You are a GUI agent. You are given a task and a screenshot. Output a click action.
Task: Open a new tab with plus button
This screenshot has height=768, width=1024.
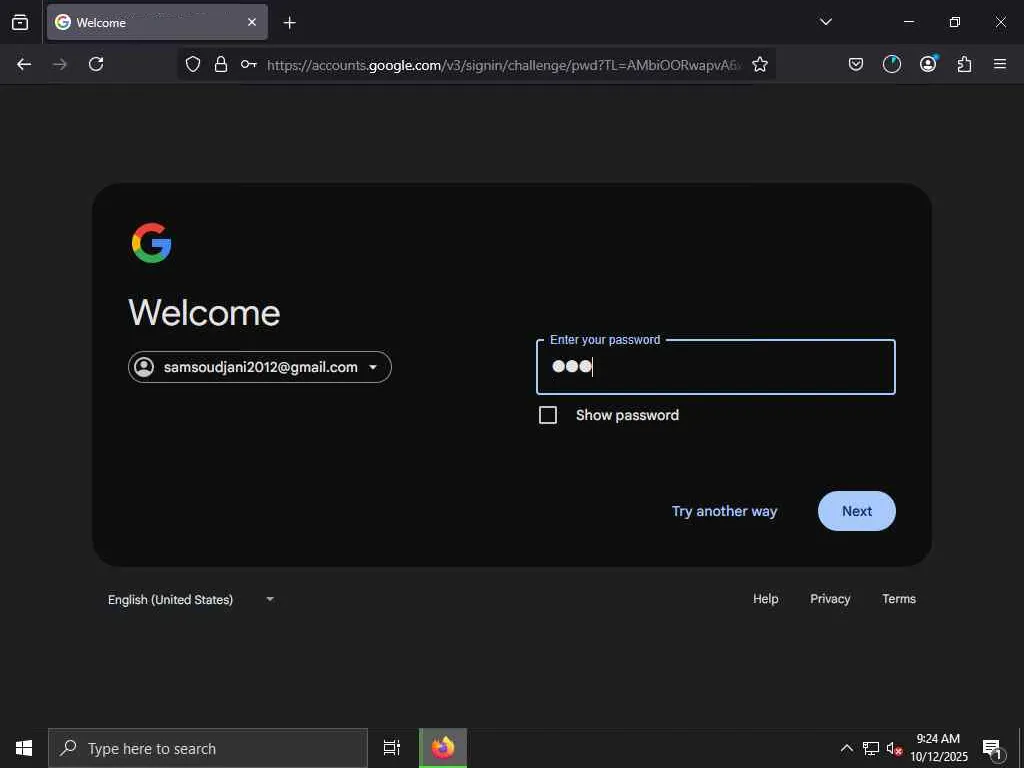289,23
